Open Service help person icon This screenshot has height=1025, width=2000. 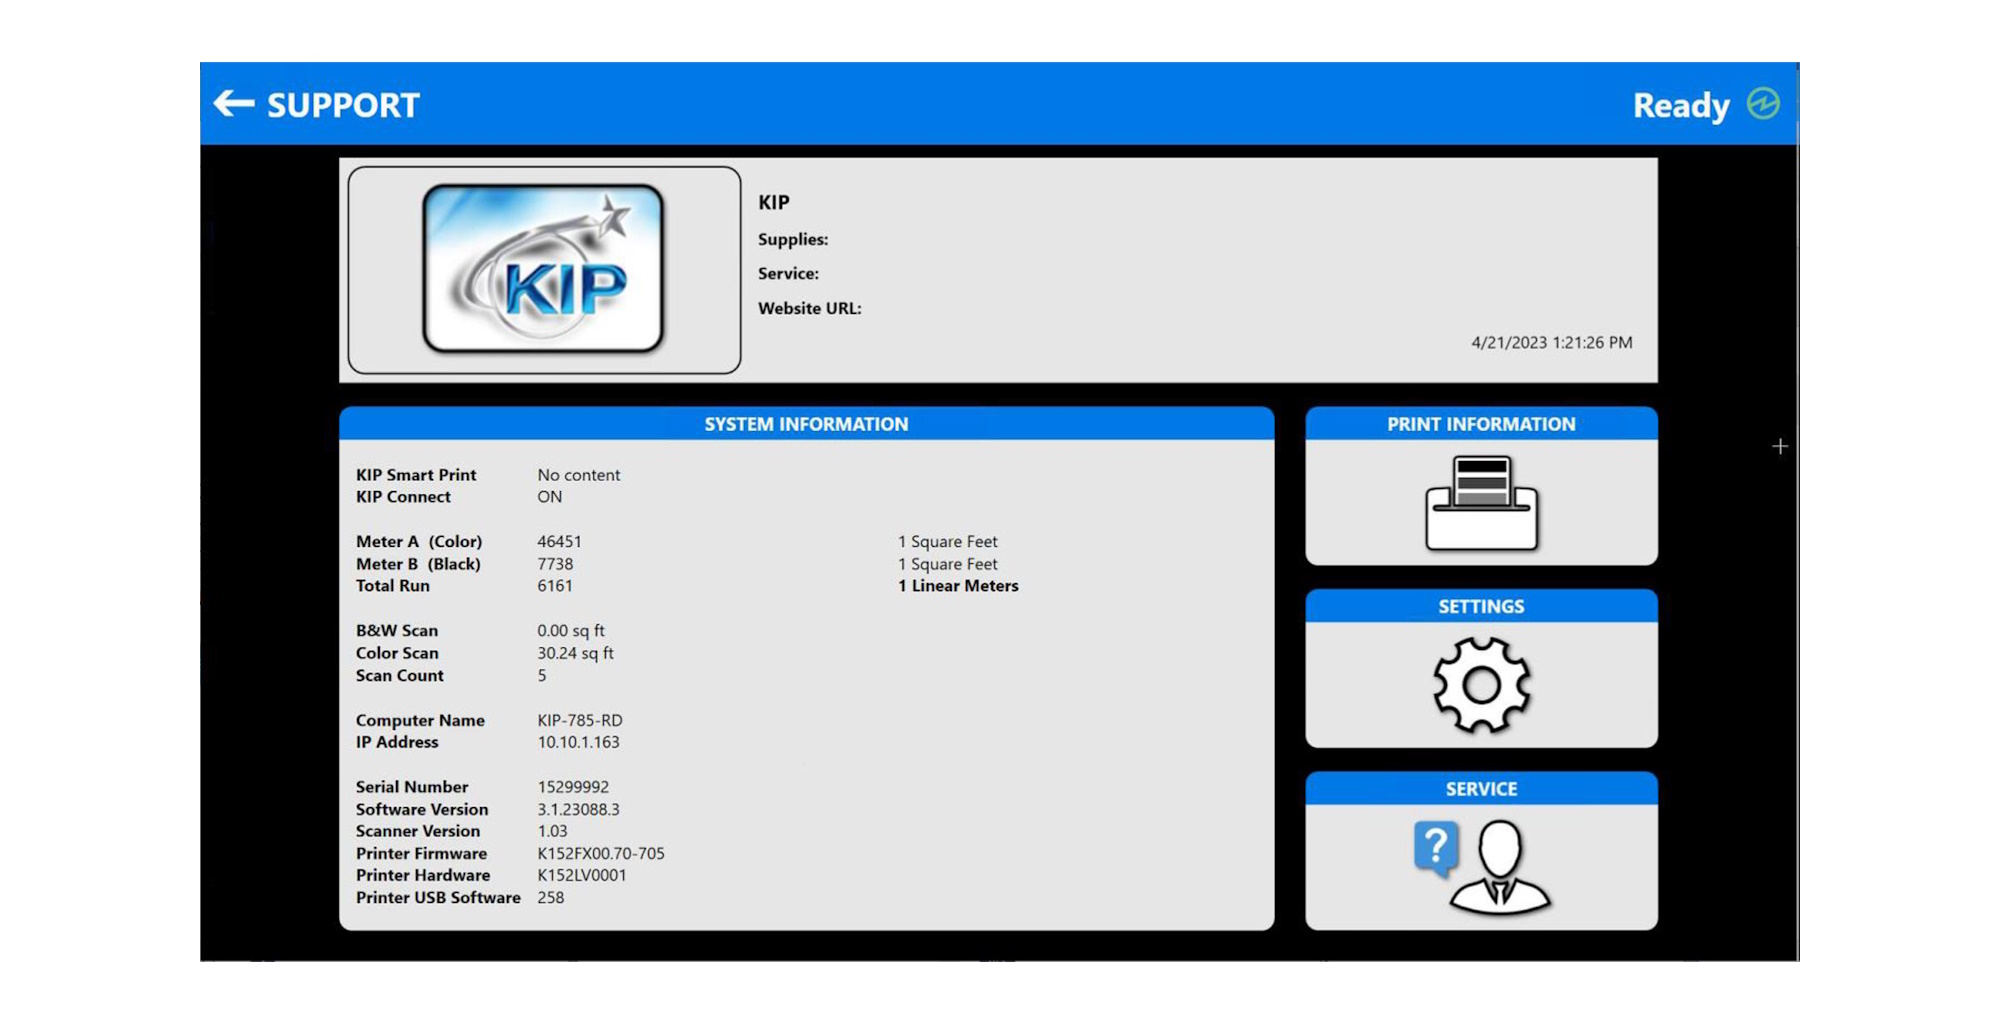[x=1481, y=867]
